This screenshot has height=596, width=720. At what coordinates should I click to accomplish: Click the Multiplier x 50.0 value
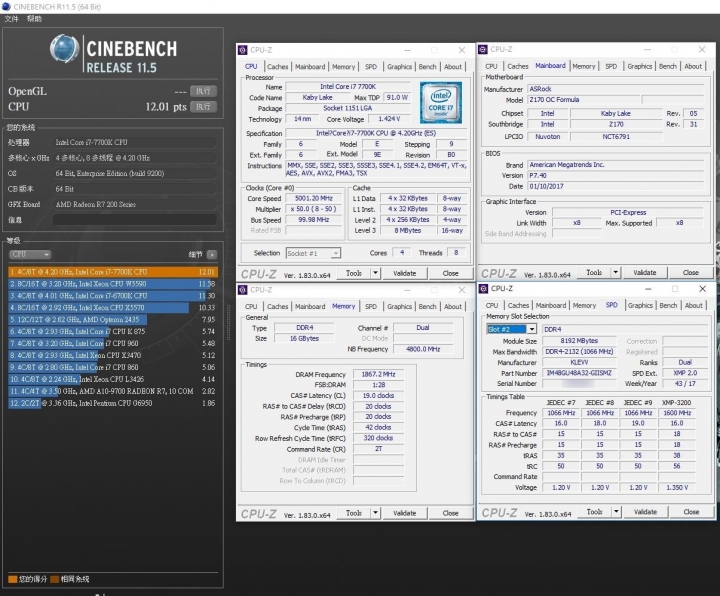point(314,209)
